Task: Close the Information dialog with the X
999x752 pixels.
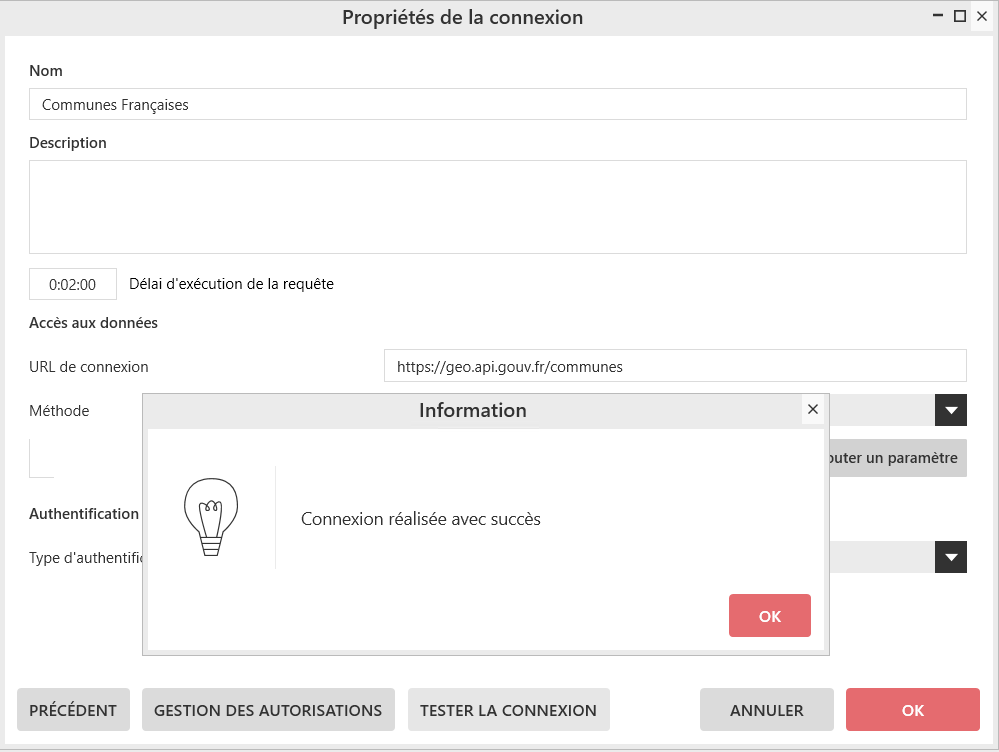Action: (812, 410)
